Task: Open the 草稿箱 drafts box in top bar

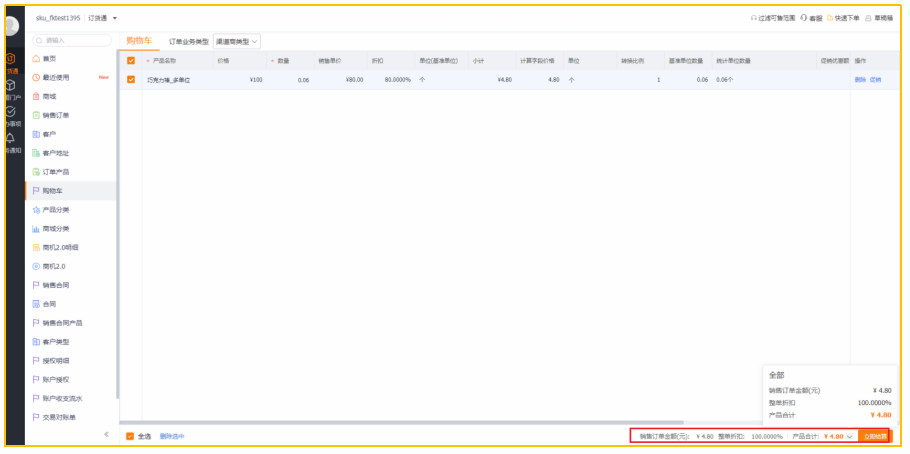Action: [x=879, y=18]
